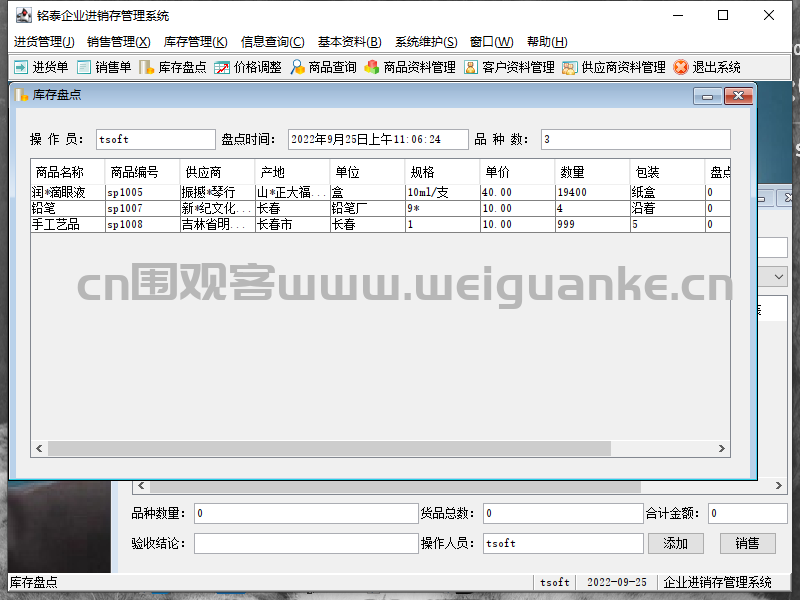Image resolution: width=800 pixels, height=600 pixels.
Task: Click the 操作人员 field in background window
Action: 563,543
